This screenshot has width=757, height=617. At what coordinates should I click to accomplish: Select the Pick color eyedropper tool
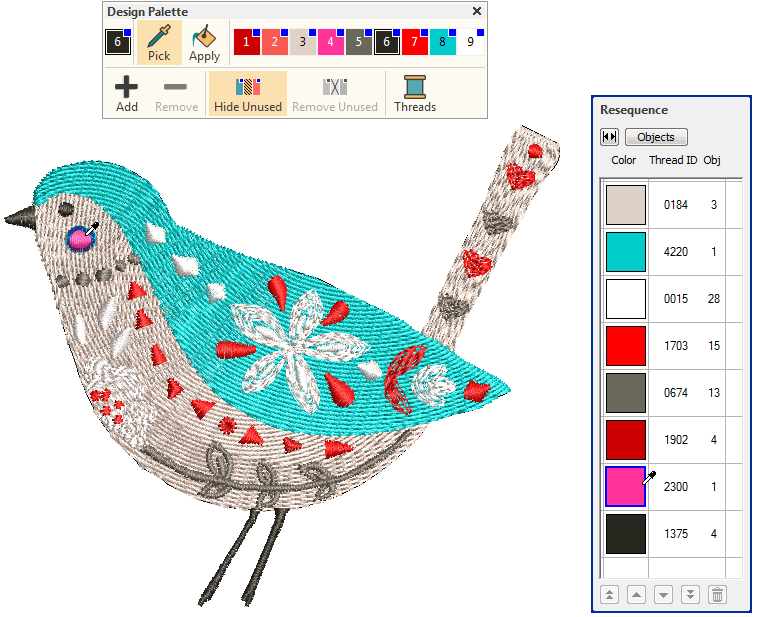pos(159,43)
